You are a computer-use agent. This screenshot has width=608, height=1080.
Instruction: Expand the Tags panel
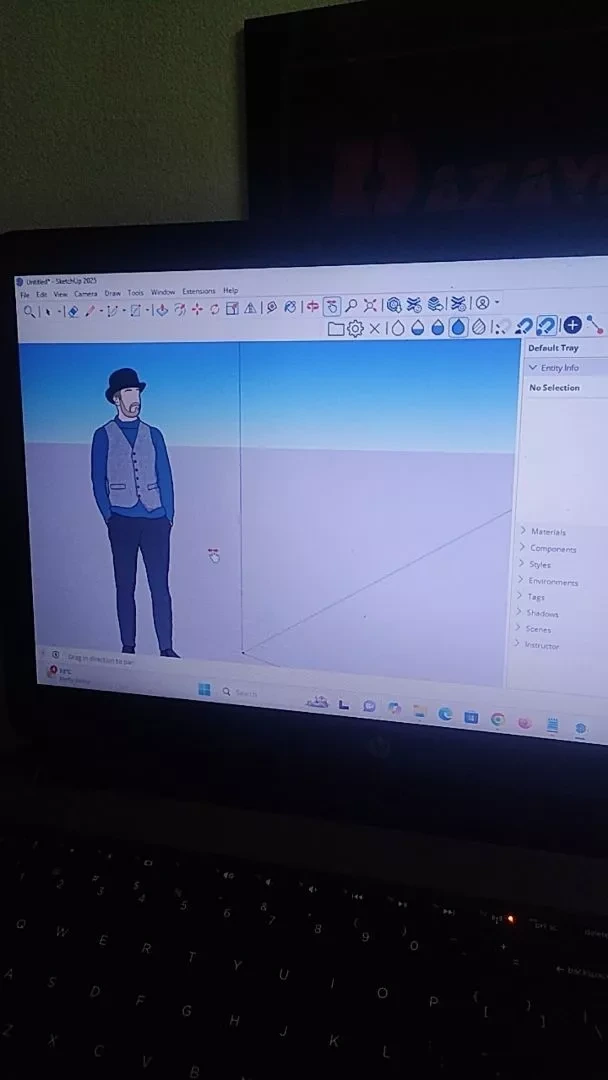[519, 596]
